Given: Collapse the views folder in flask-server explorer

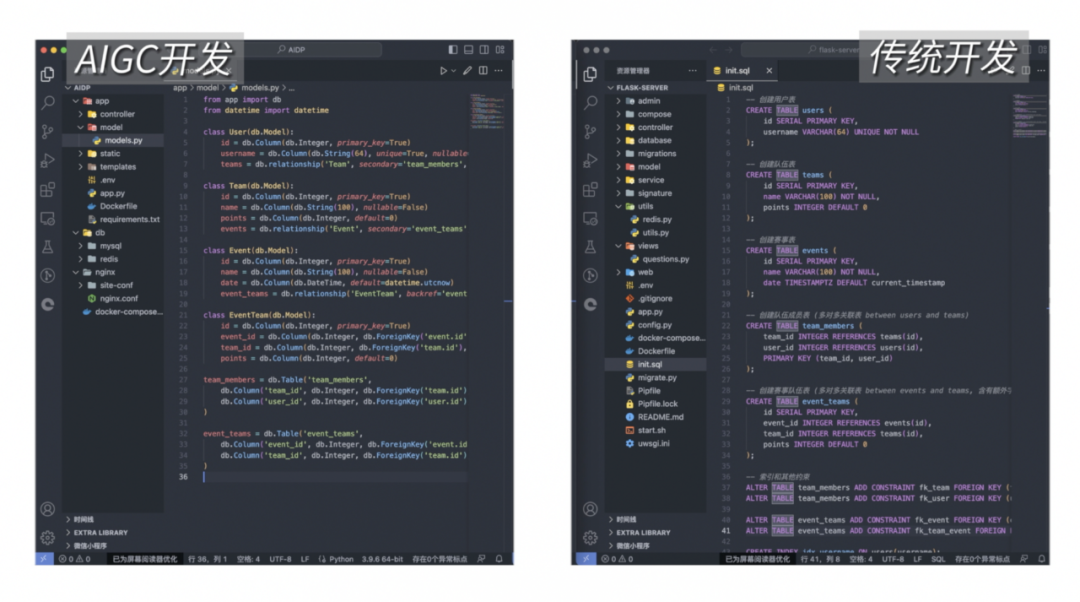Looking at the screenshot, I should pos(619,246).
